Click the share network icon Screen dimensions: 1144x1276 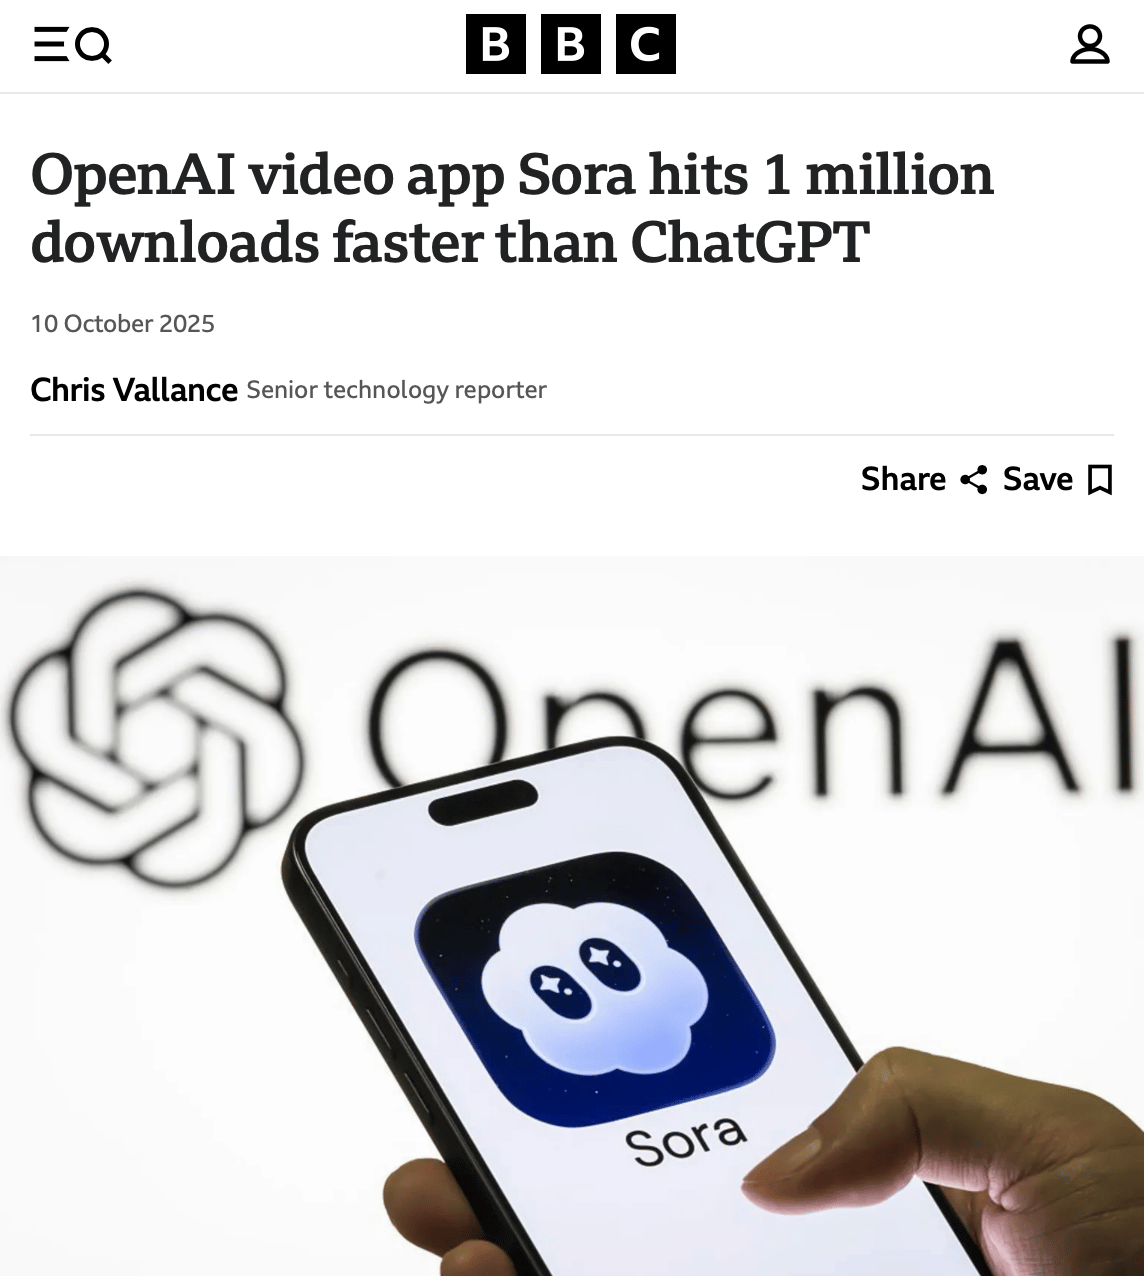tap(974, 480)
